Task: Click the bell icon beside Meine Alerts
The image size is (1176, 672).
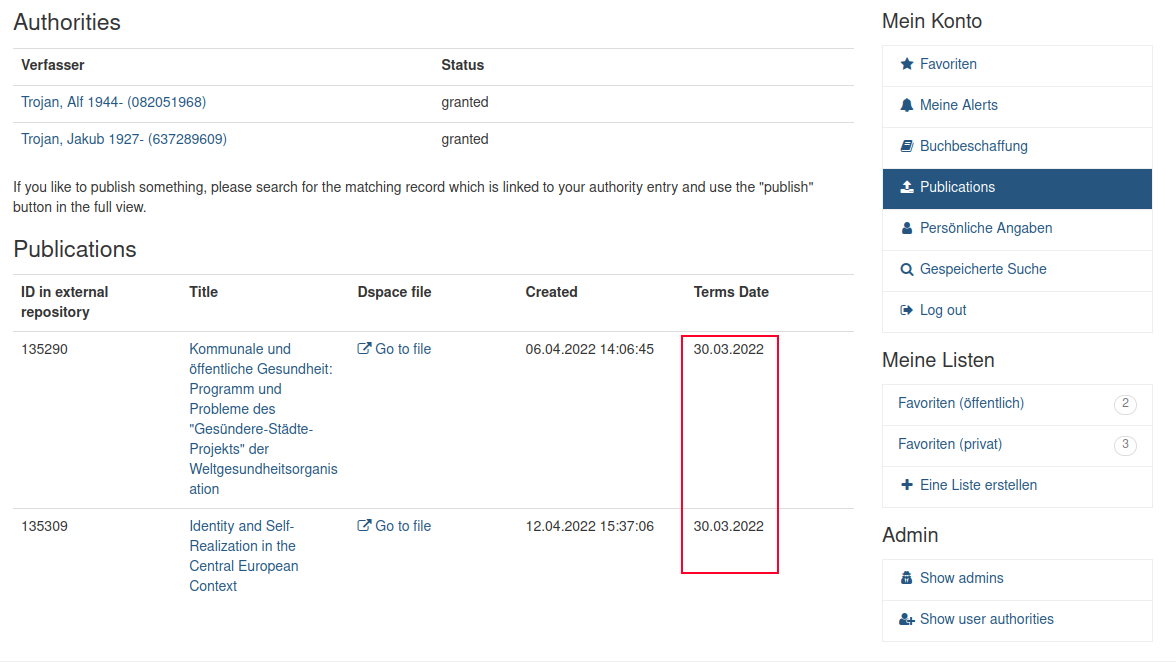Action: [x=907, y=105]
